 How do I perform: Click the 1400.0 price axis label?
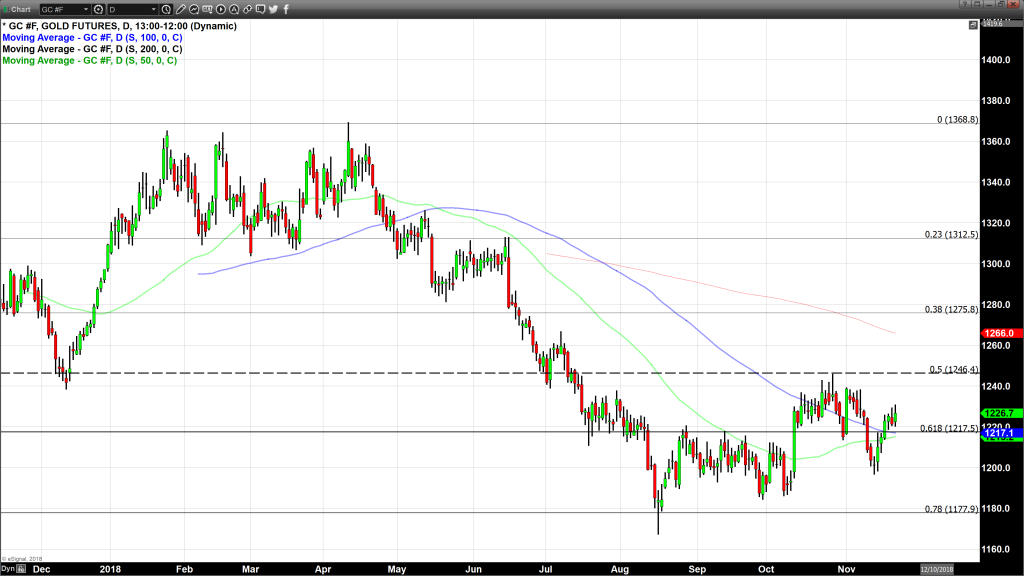996,60
